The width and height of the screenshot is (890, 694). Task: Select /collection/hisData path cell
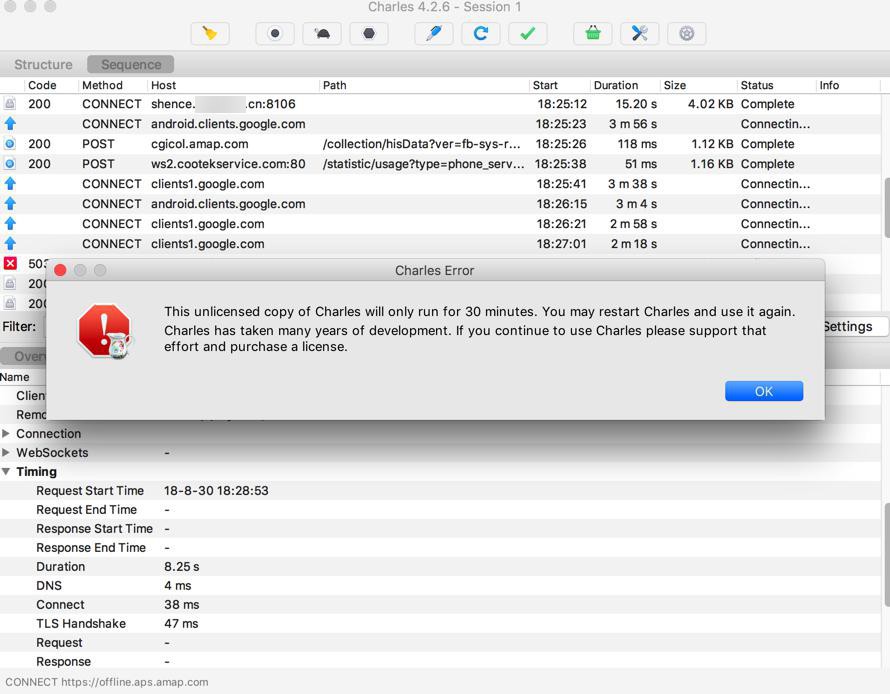421,144
